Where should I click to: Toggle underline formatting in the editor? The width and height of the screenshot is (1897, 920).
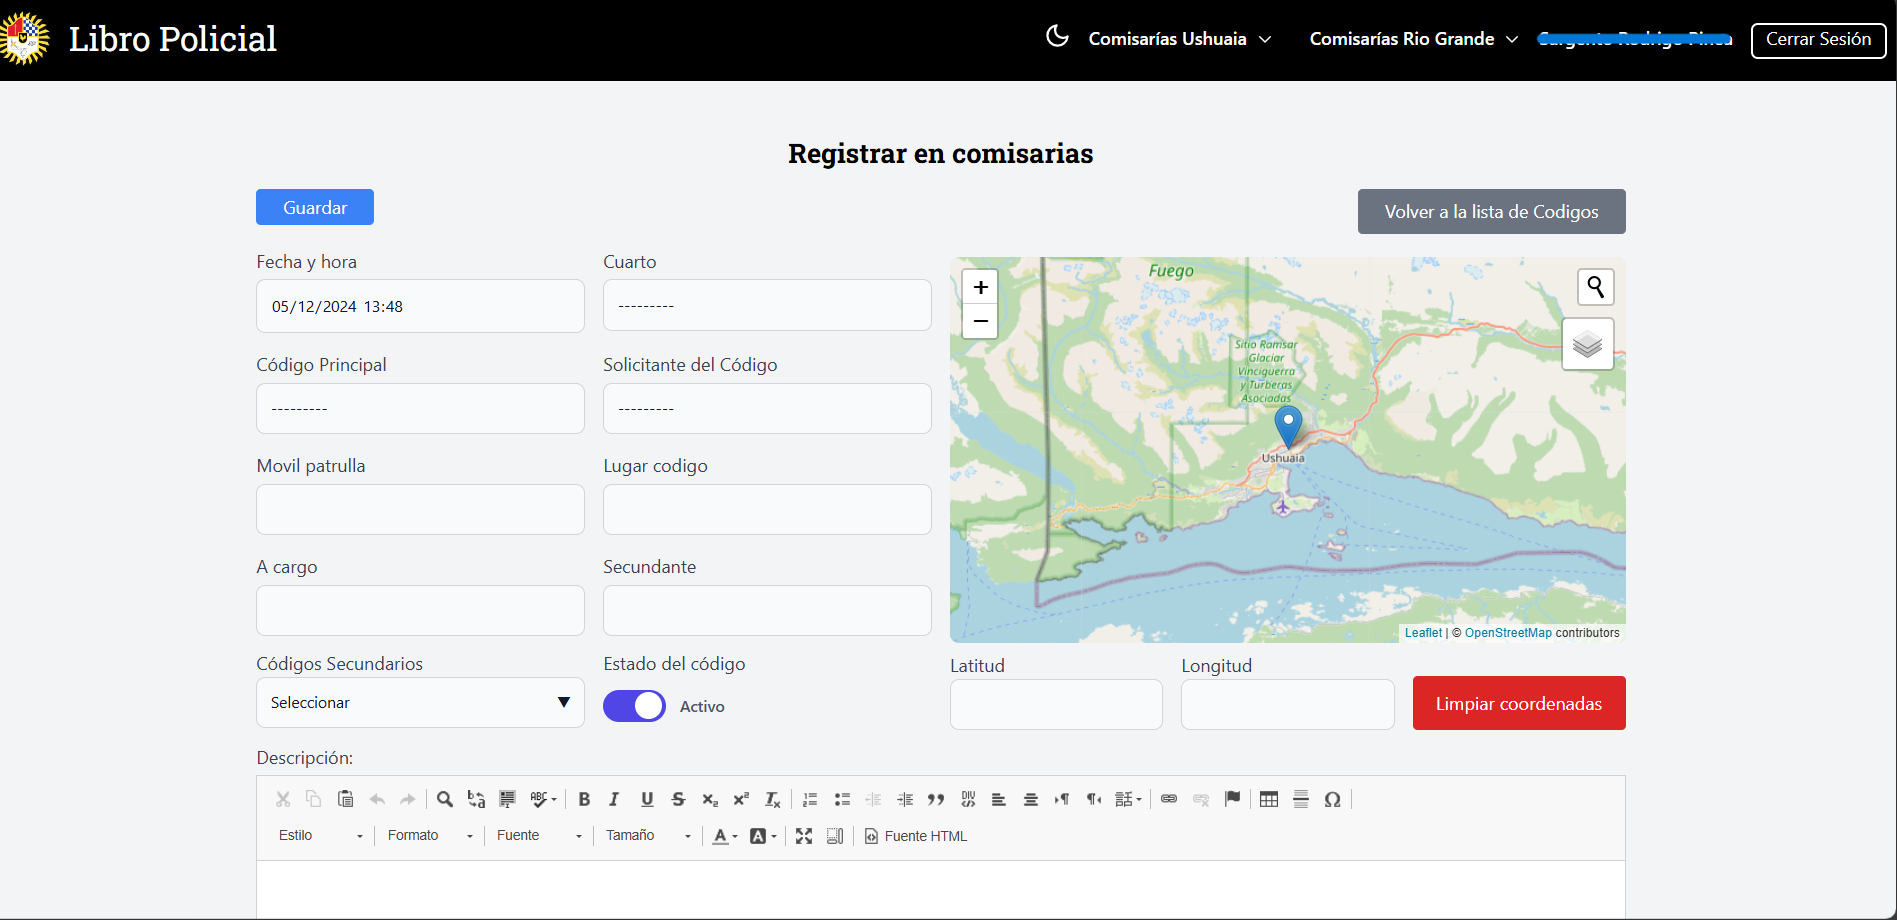[647, 799]
